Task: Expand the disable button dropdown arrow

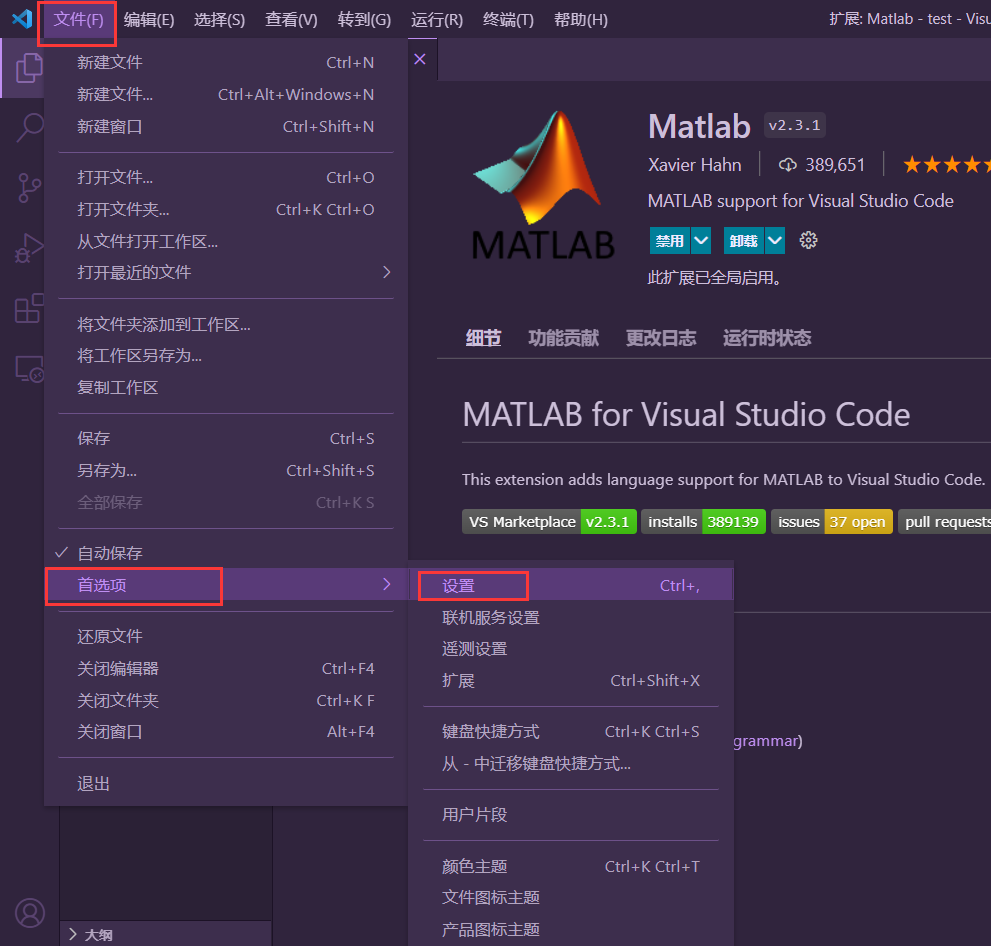Action: point(701,240)
